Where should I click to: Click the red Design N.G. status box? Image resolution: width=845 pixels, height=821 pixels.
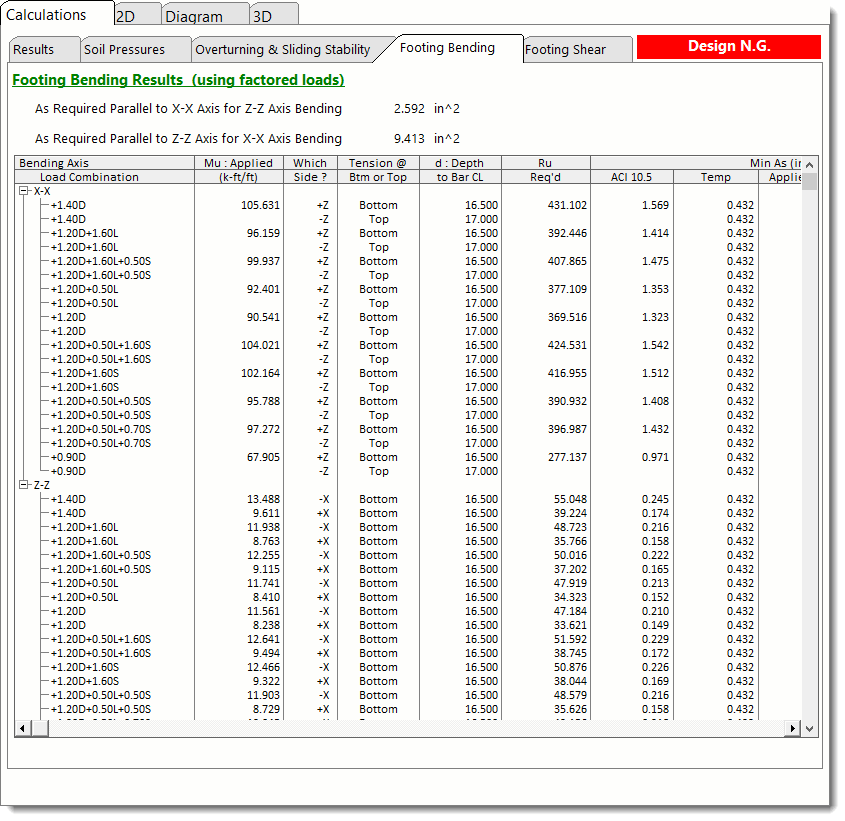click(728, 46)
